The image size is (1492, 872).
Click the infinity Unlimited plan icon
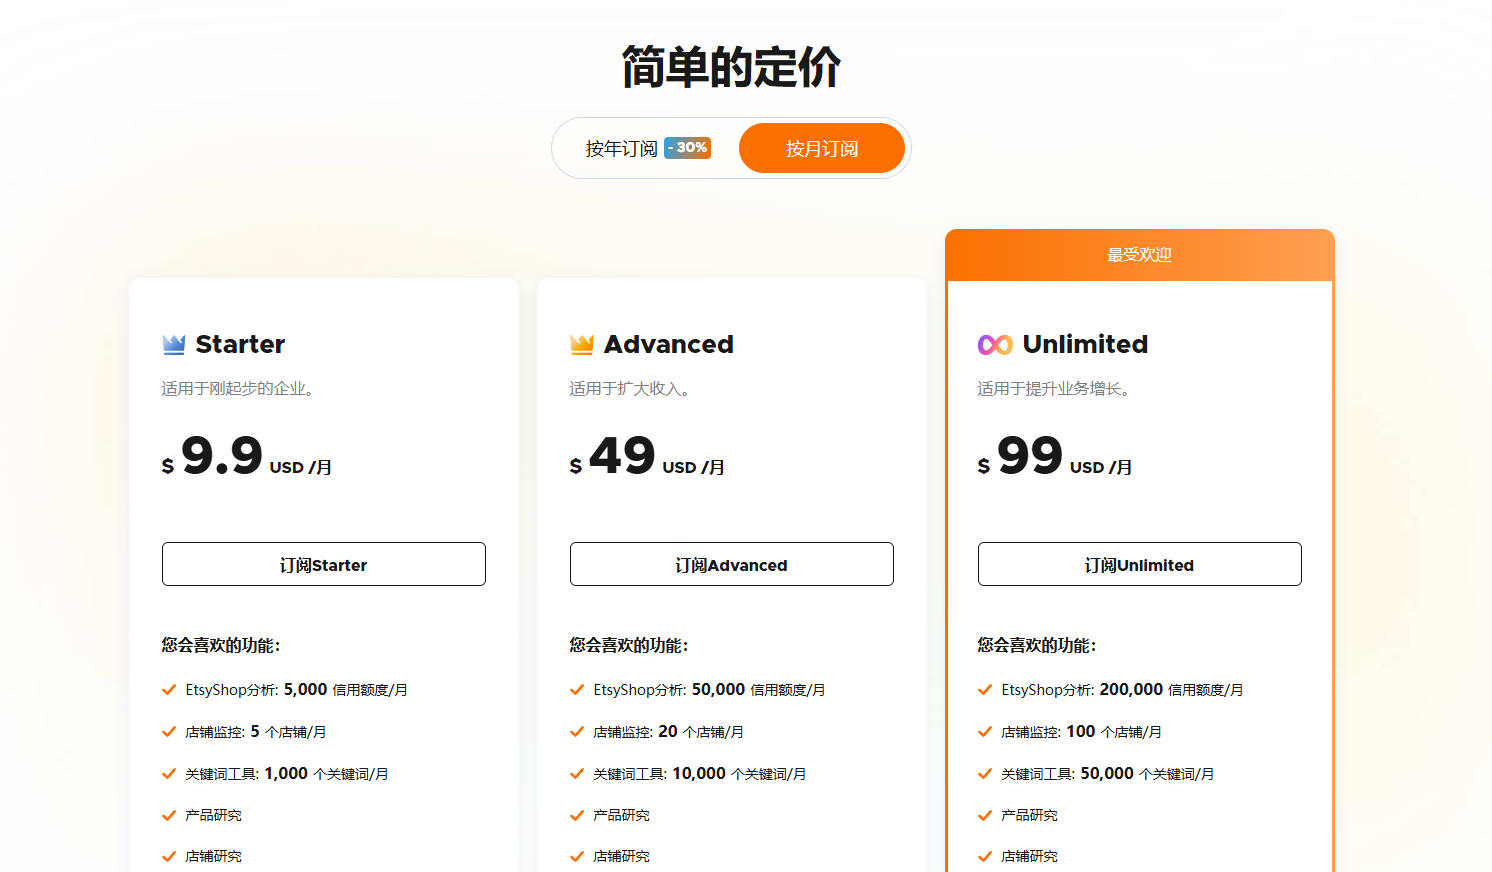pyautogui.click(x=995, y=345)
